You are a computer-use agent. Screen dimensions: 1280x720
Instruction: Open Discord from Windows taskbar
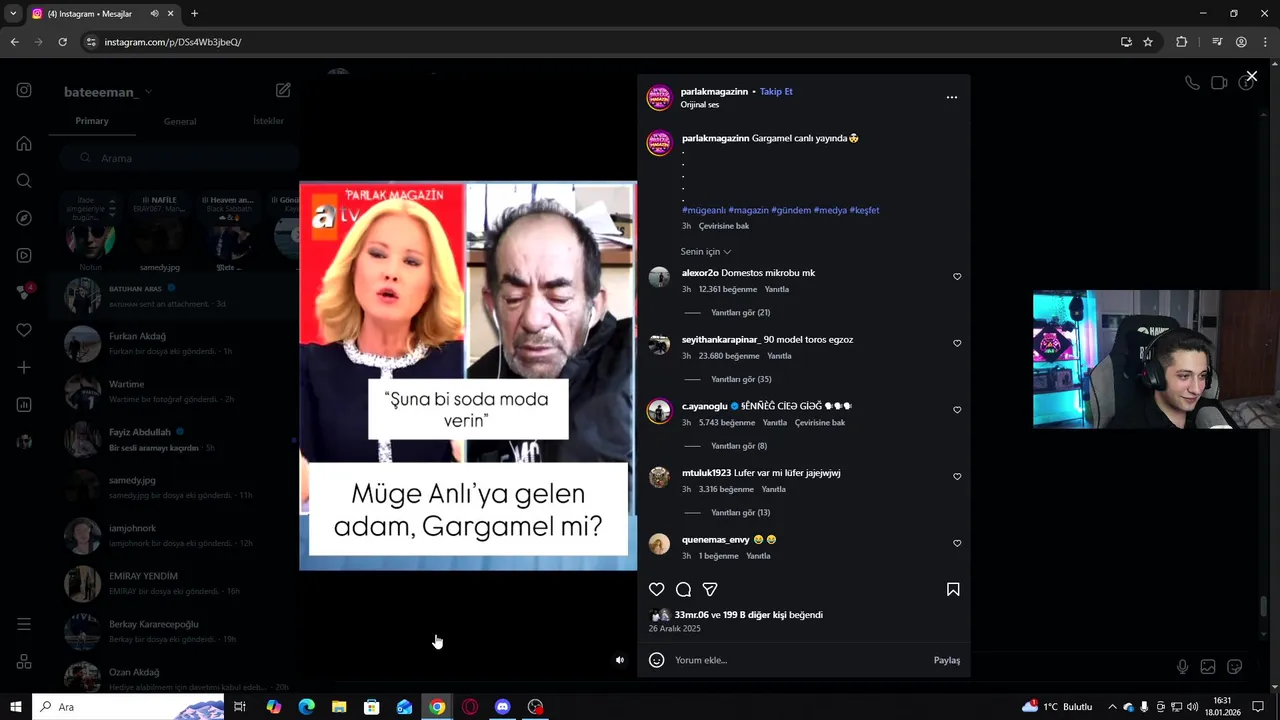(502, 707)
